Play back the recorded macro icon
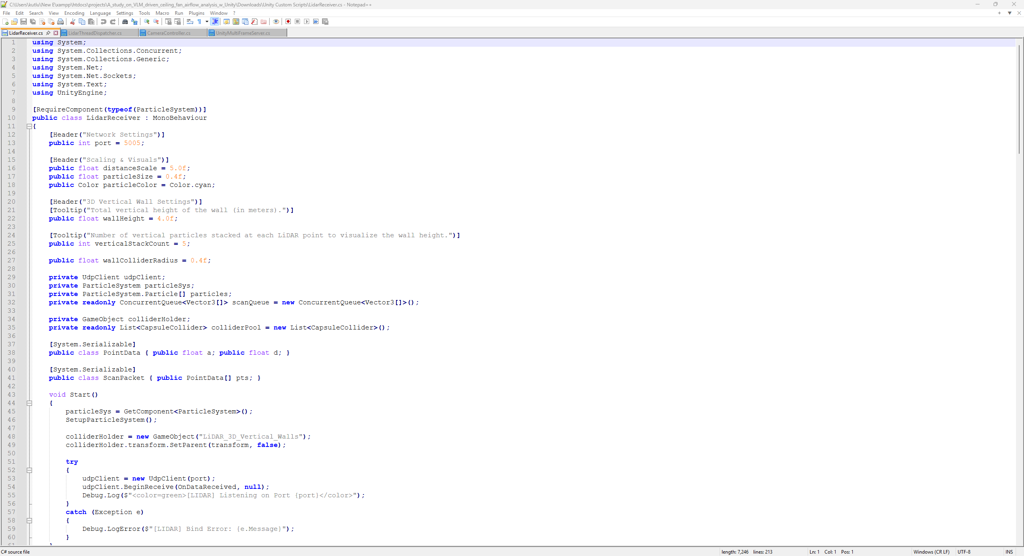The image size is (1024, 556). point(306,22)
